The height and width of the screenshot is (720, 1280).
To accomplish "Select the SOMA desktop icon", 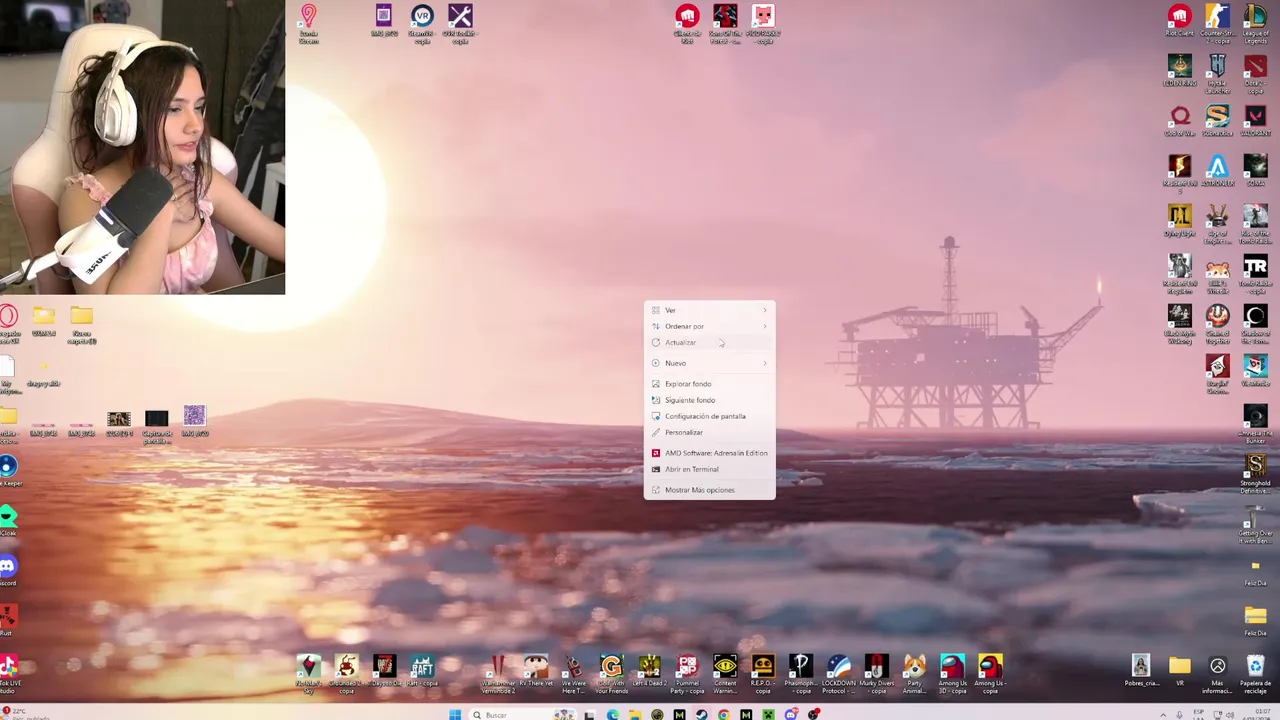I will [x=1255, y=171].
